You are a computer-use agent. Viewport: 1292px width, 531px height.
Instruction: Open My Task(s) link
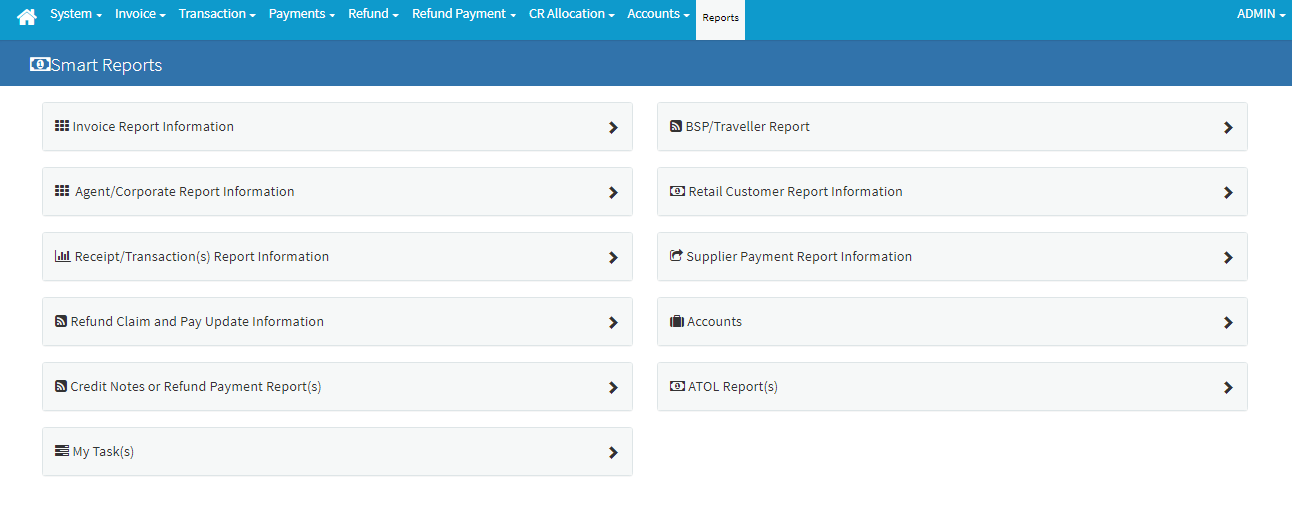tap(103, 452)
